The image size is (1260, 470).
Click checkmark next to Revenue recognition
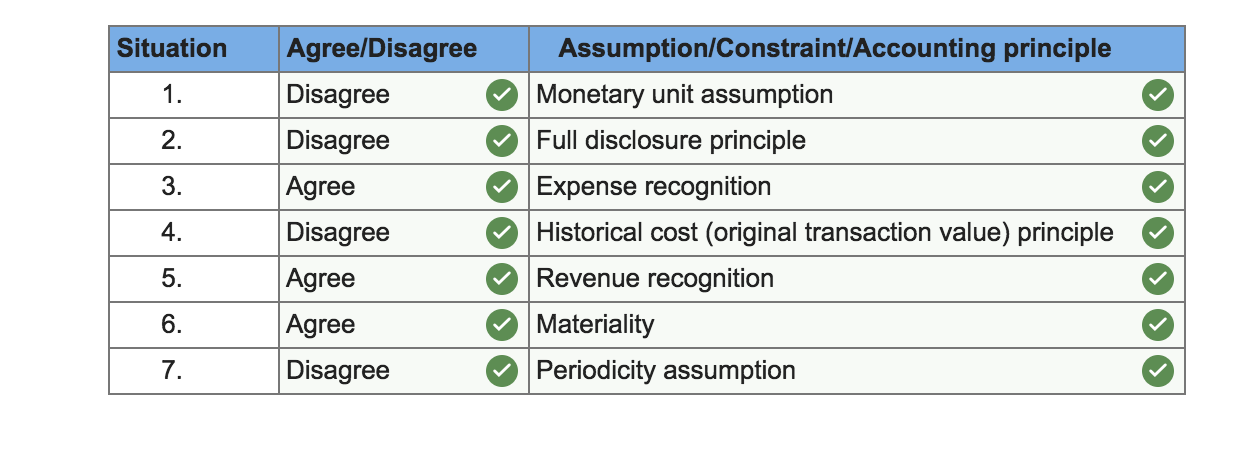tap(1157, 279)
